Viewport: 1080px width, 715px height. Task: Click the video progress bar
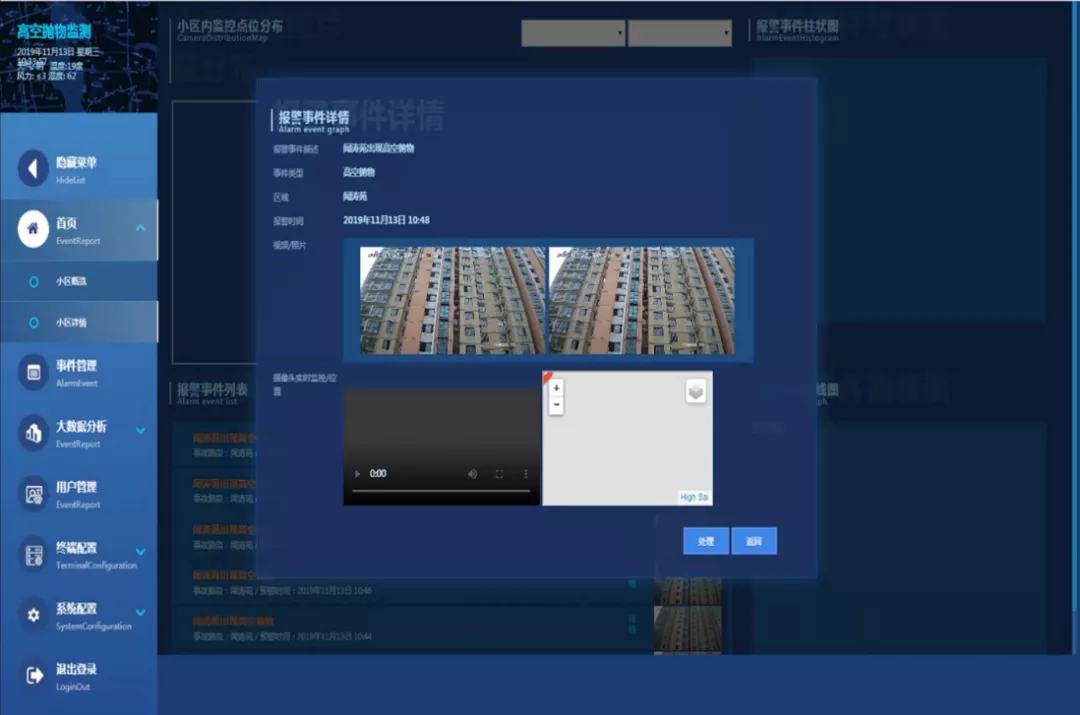(441, 491)
